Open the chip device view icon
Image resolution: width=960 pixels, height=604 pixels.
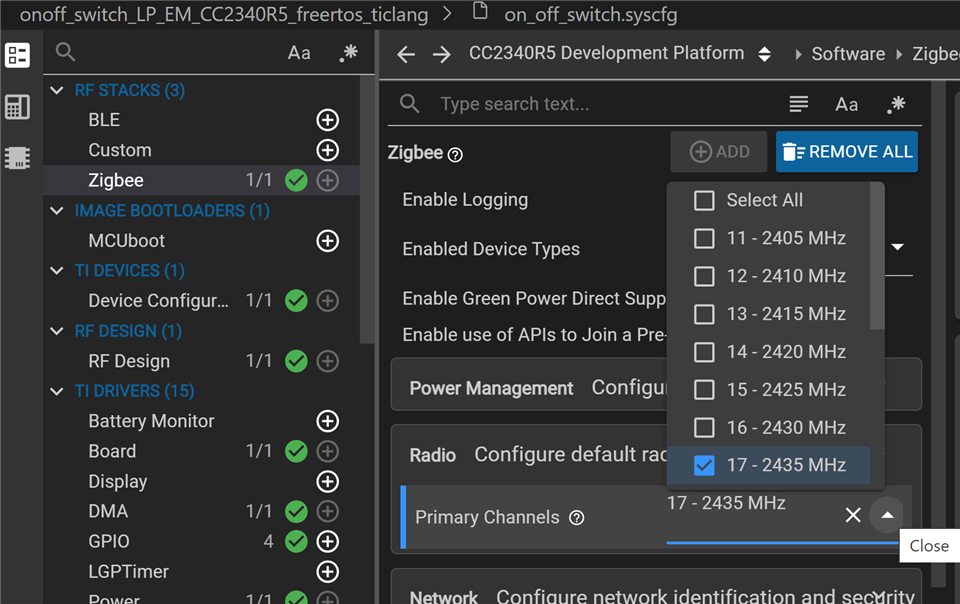click(17, 158)
